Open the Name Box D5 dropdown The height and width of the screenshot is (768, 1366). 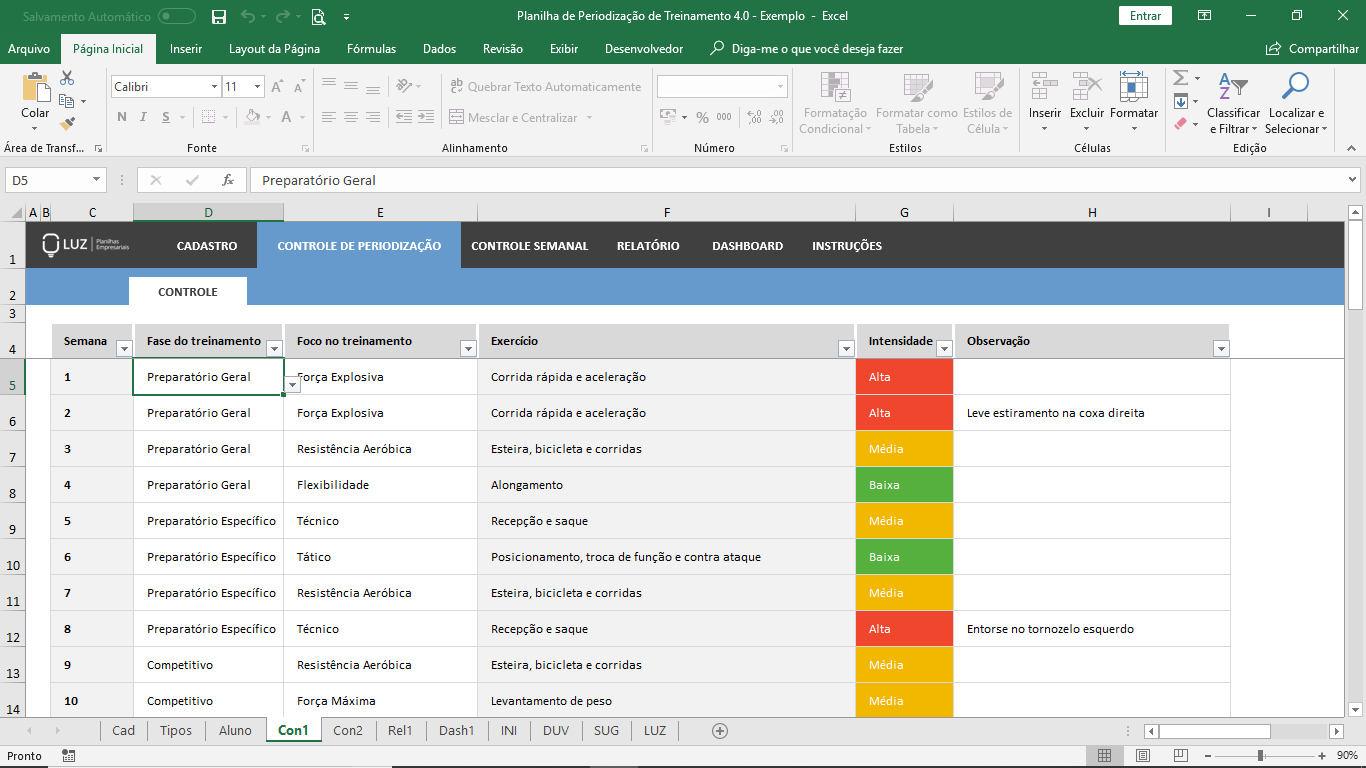(97, 181)
